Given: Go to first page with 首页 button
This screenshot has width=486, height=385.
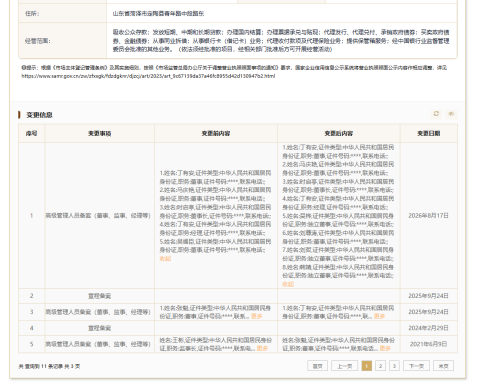Looking at the screenshot, I should point(317,366).
